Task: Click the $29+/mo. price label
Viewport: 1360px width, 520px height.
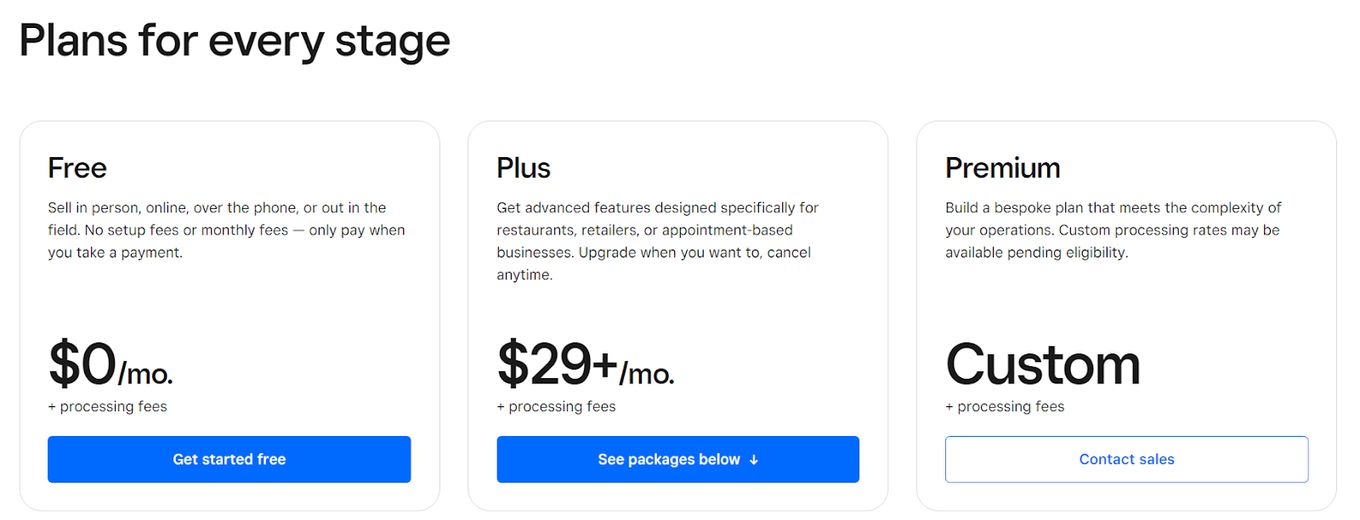Action: 586,364
